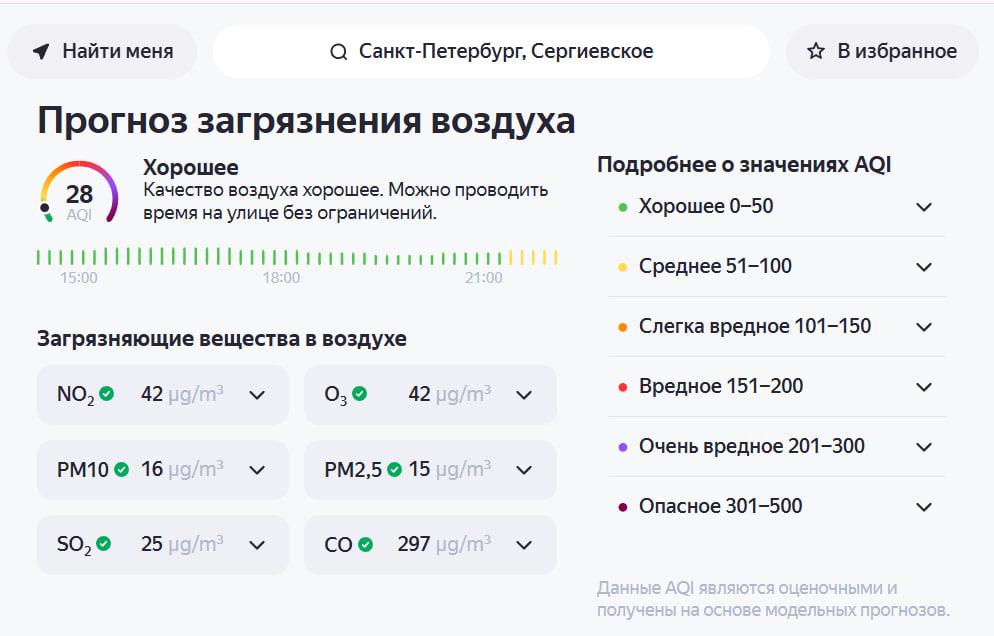
Task: Click green checkmark next to NO2
Action: tap(107, 394)
